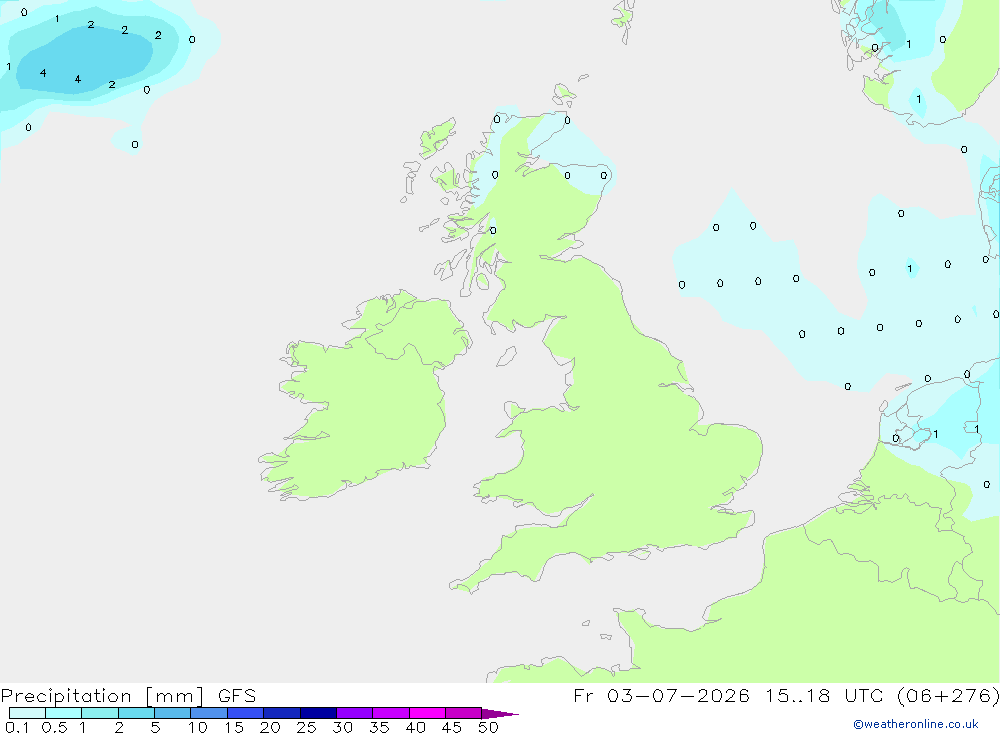Click the over-50 arrow tip of legend

[x=500, y=714]
